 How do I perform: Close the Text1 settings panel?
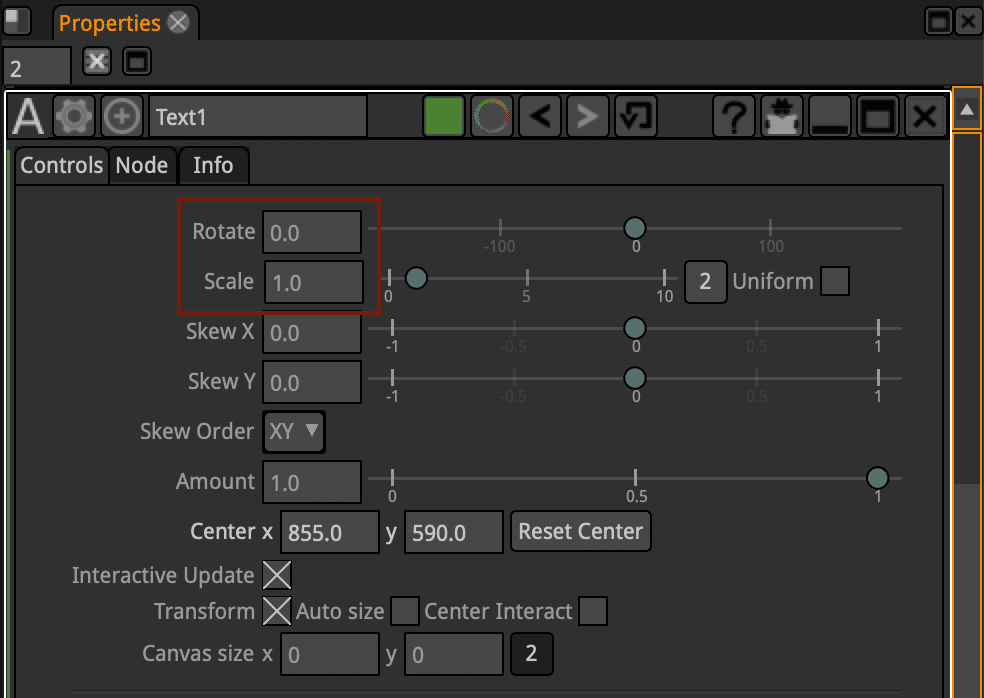pos(925,116)
